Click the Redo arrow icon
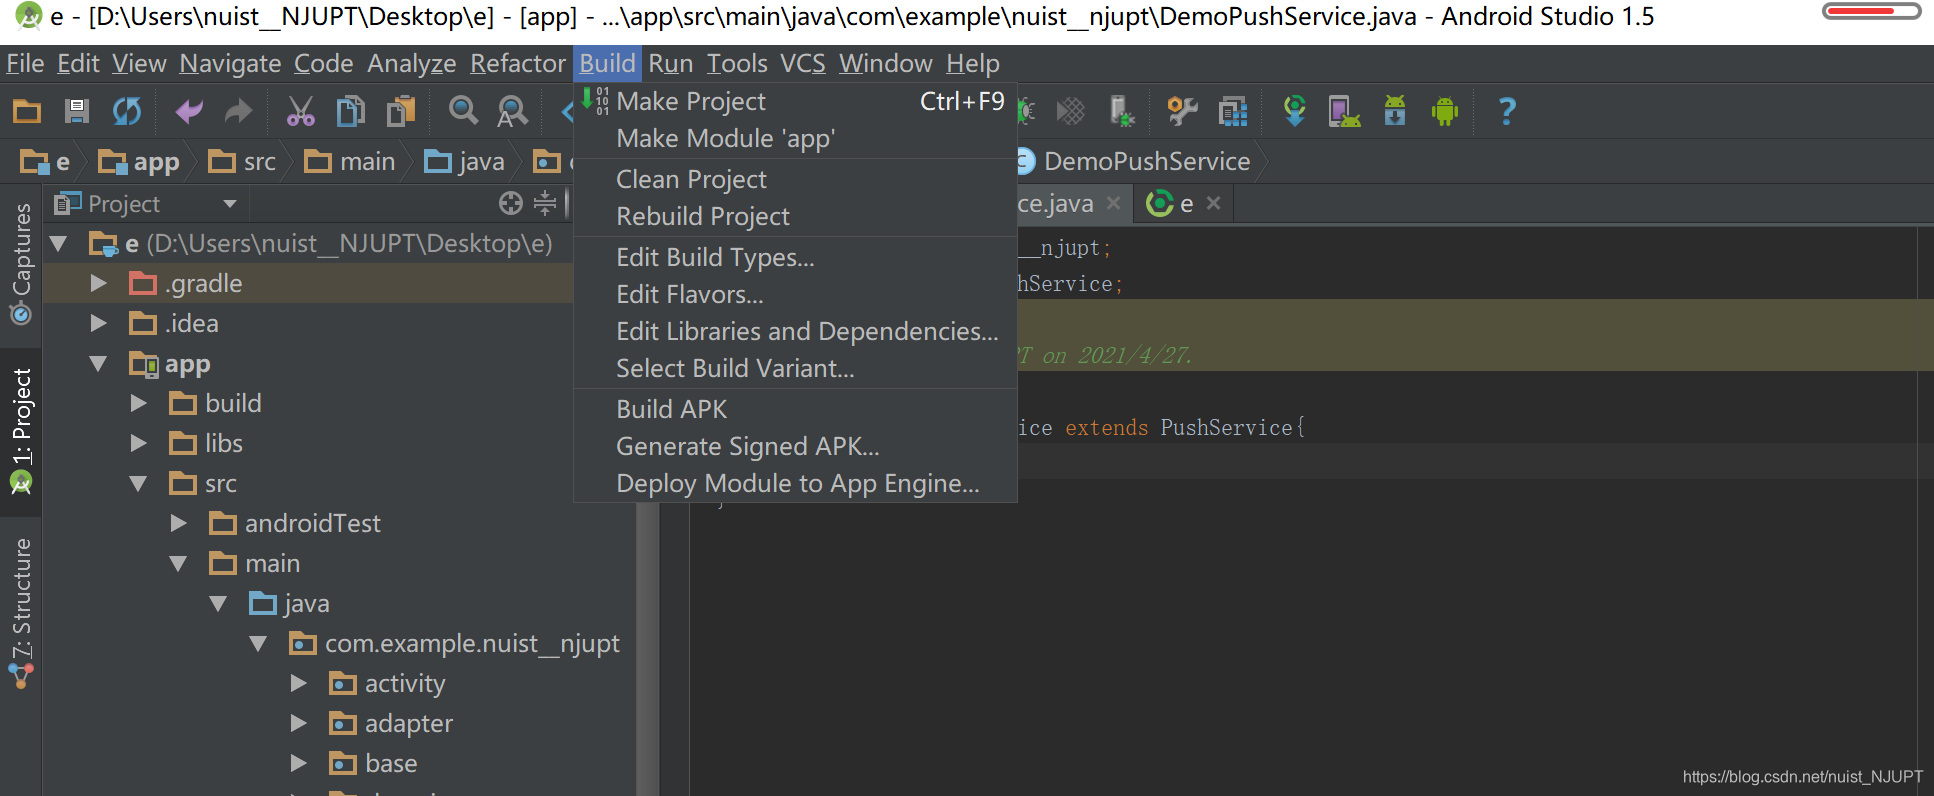The height and width of the screenshot is (796, 1934). pyautogui.click(x=238, y=111)
